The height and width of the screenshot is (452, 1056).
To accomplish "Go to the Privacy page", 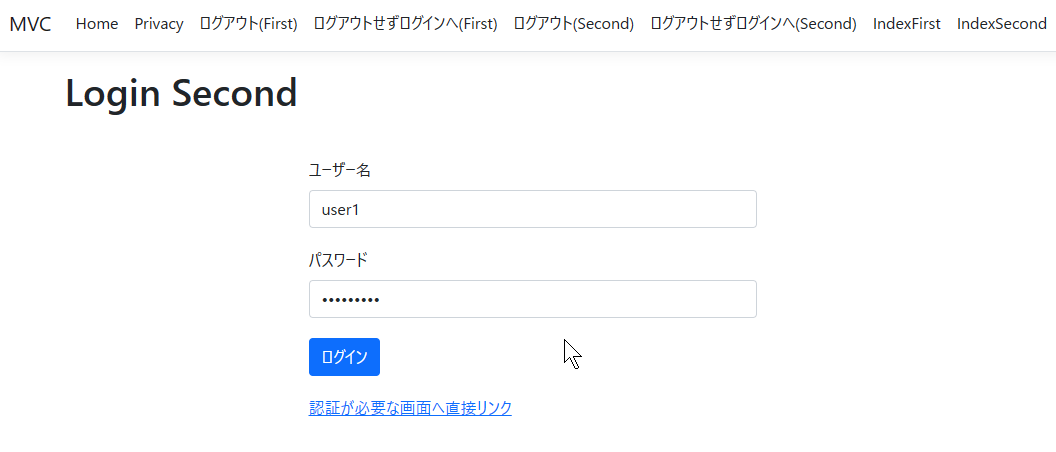I will (x=159, y=24).
